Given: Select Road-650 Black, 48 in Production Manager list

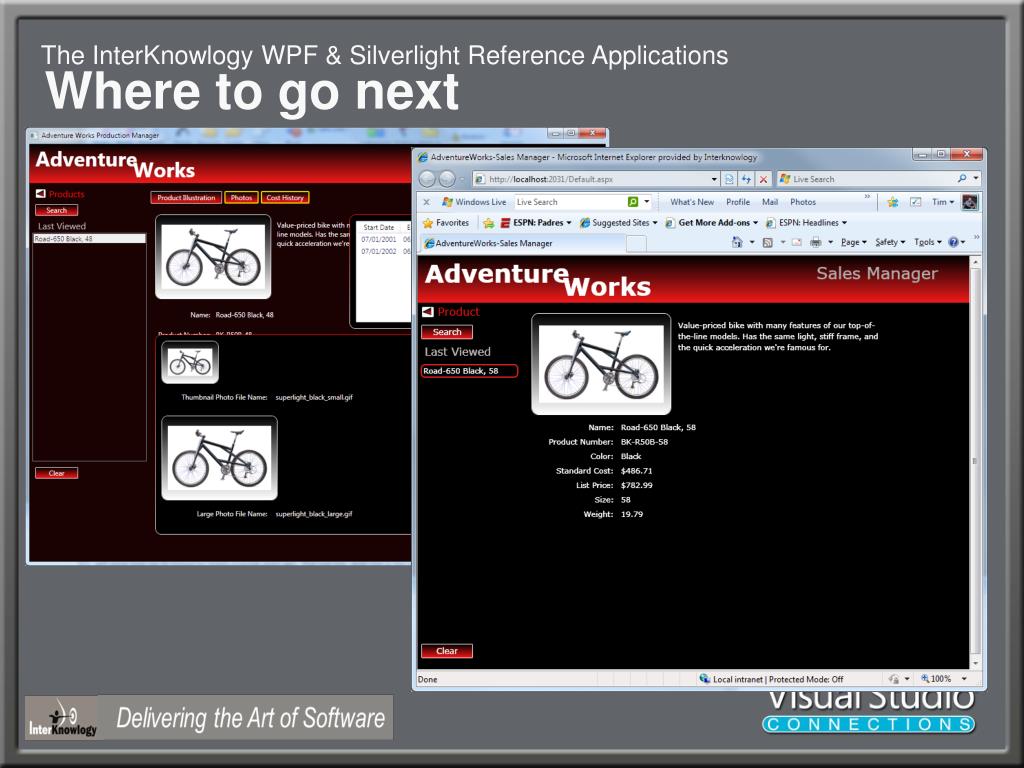Looking at the screenshot, I should [x=89, y=238].
